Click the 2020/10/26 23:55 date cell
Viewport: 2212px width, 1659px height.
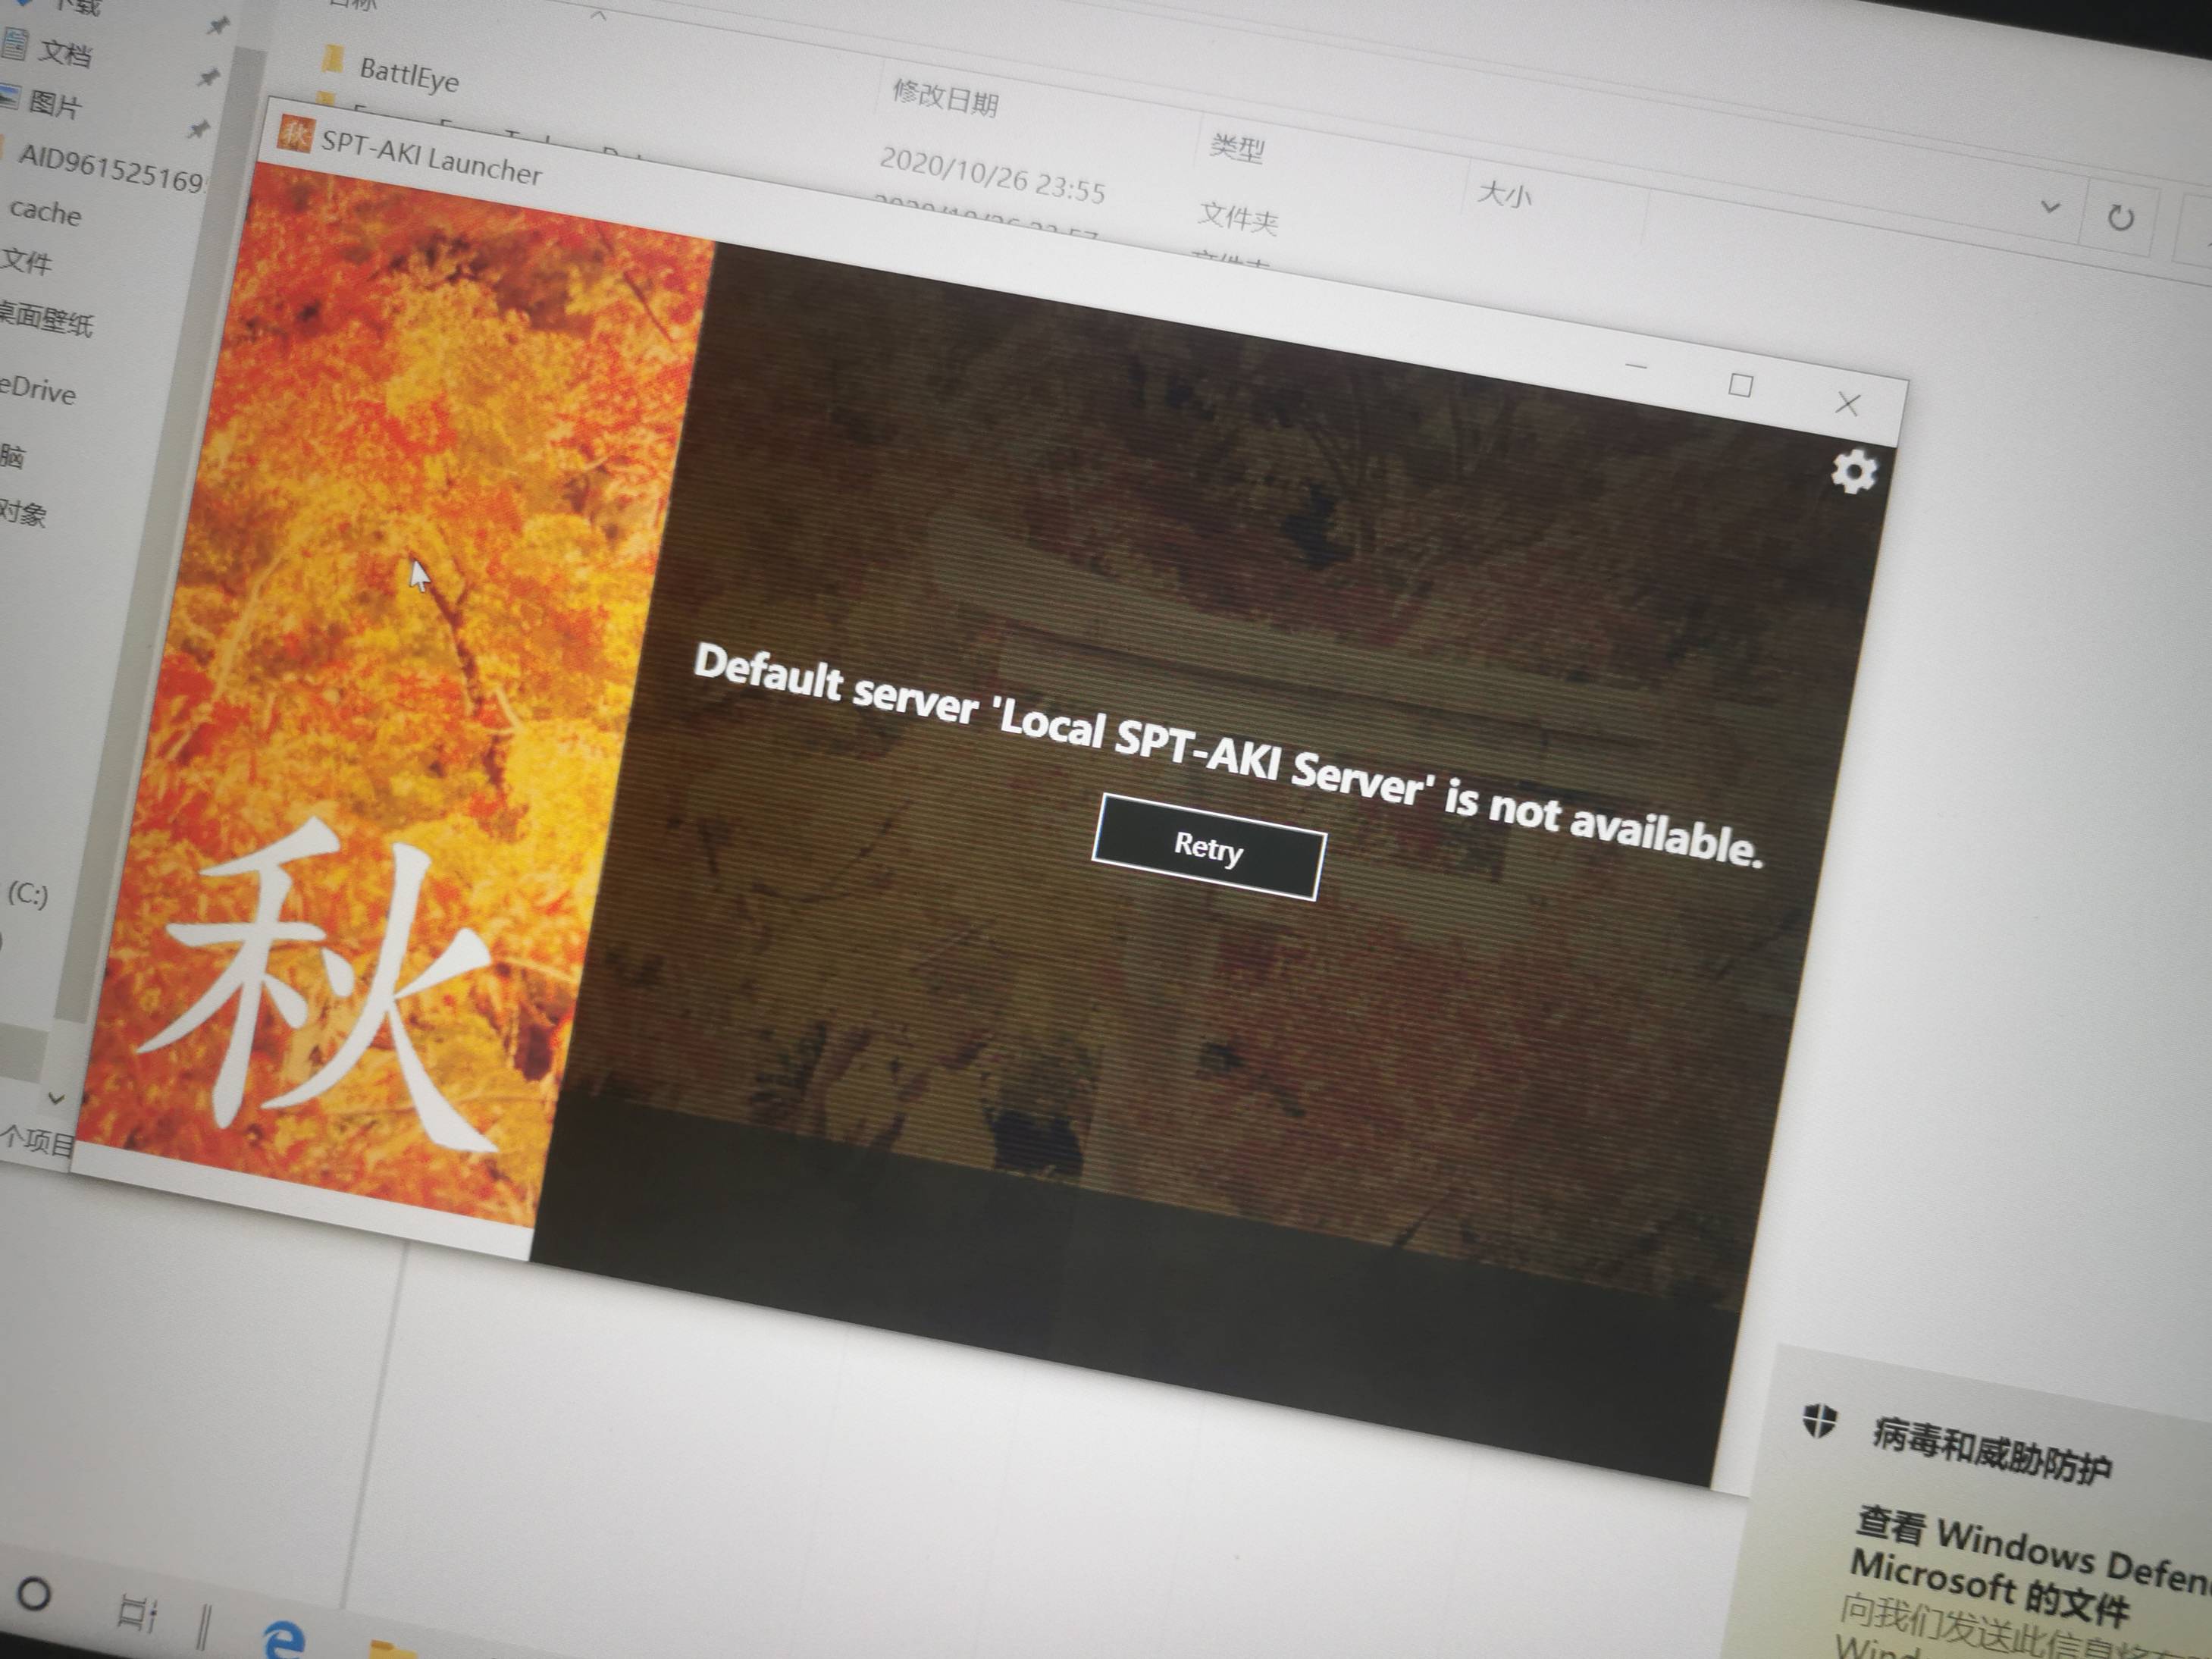point(992,175)
